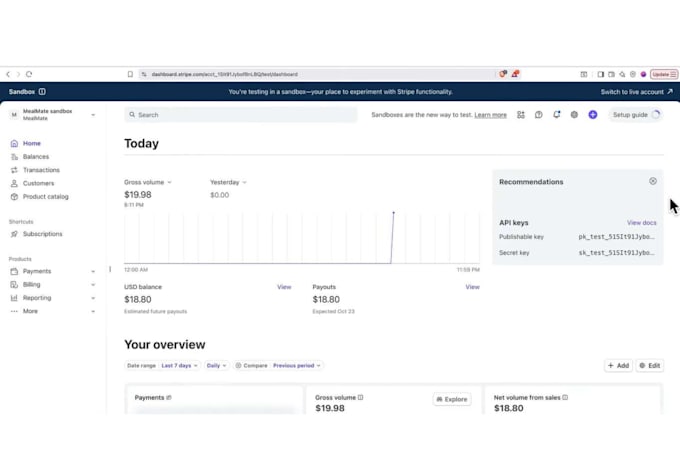Click the Product catalog box icon
Viewport: 680px width, 459px height.
tap(14, 197)
